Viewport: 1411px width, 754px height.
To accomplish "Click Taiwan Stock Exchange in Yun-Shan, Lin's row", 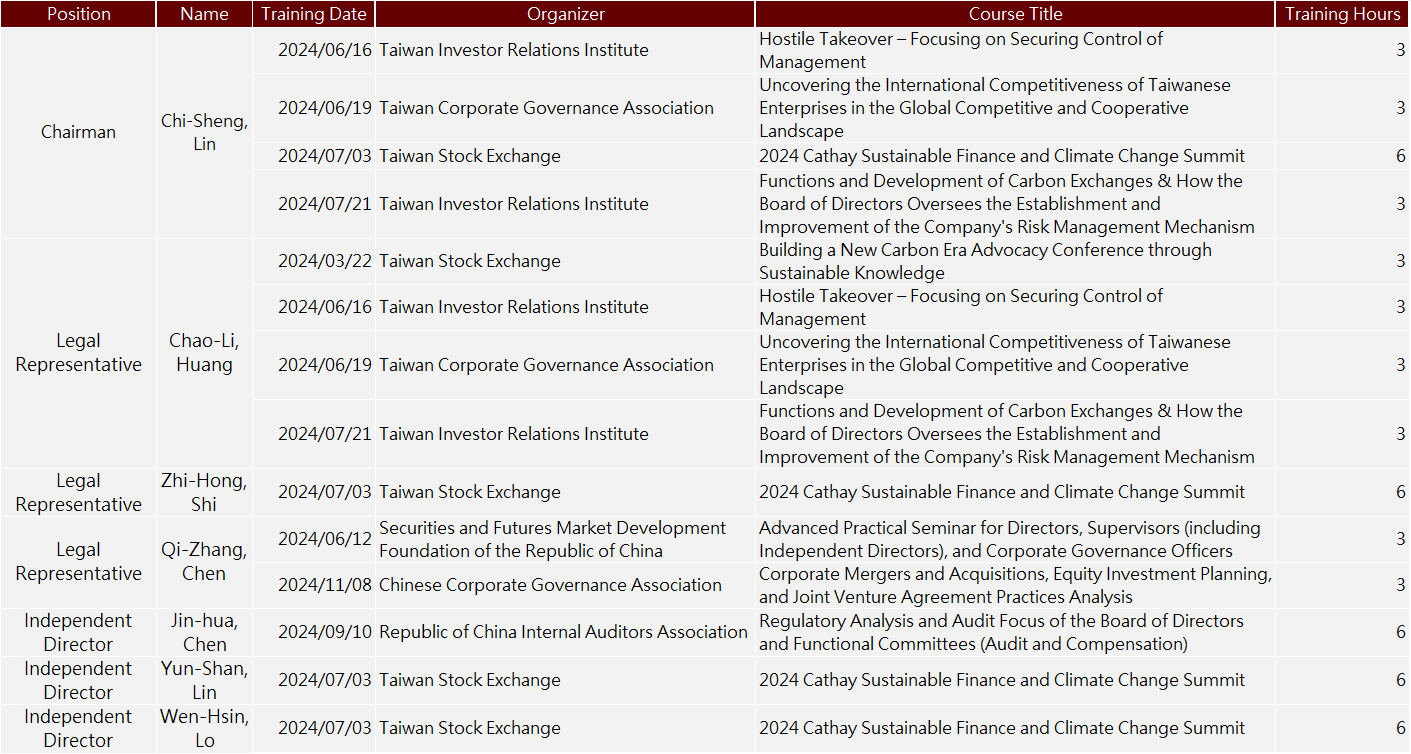I will 469,680.
